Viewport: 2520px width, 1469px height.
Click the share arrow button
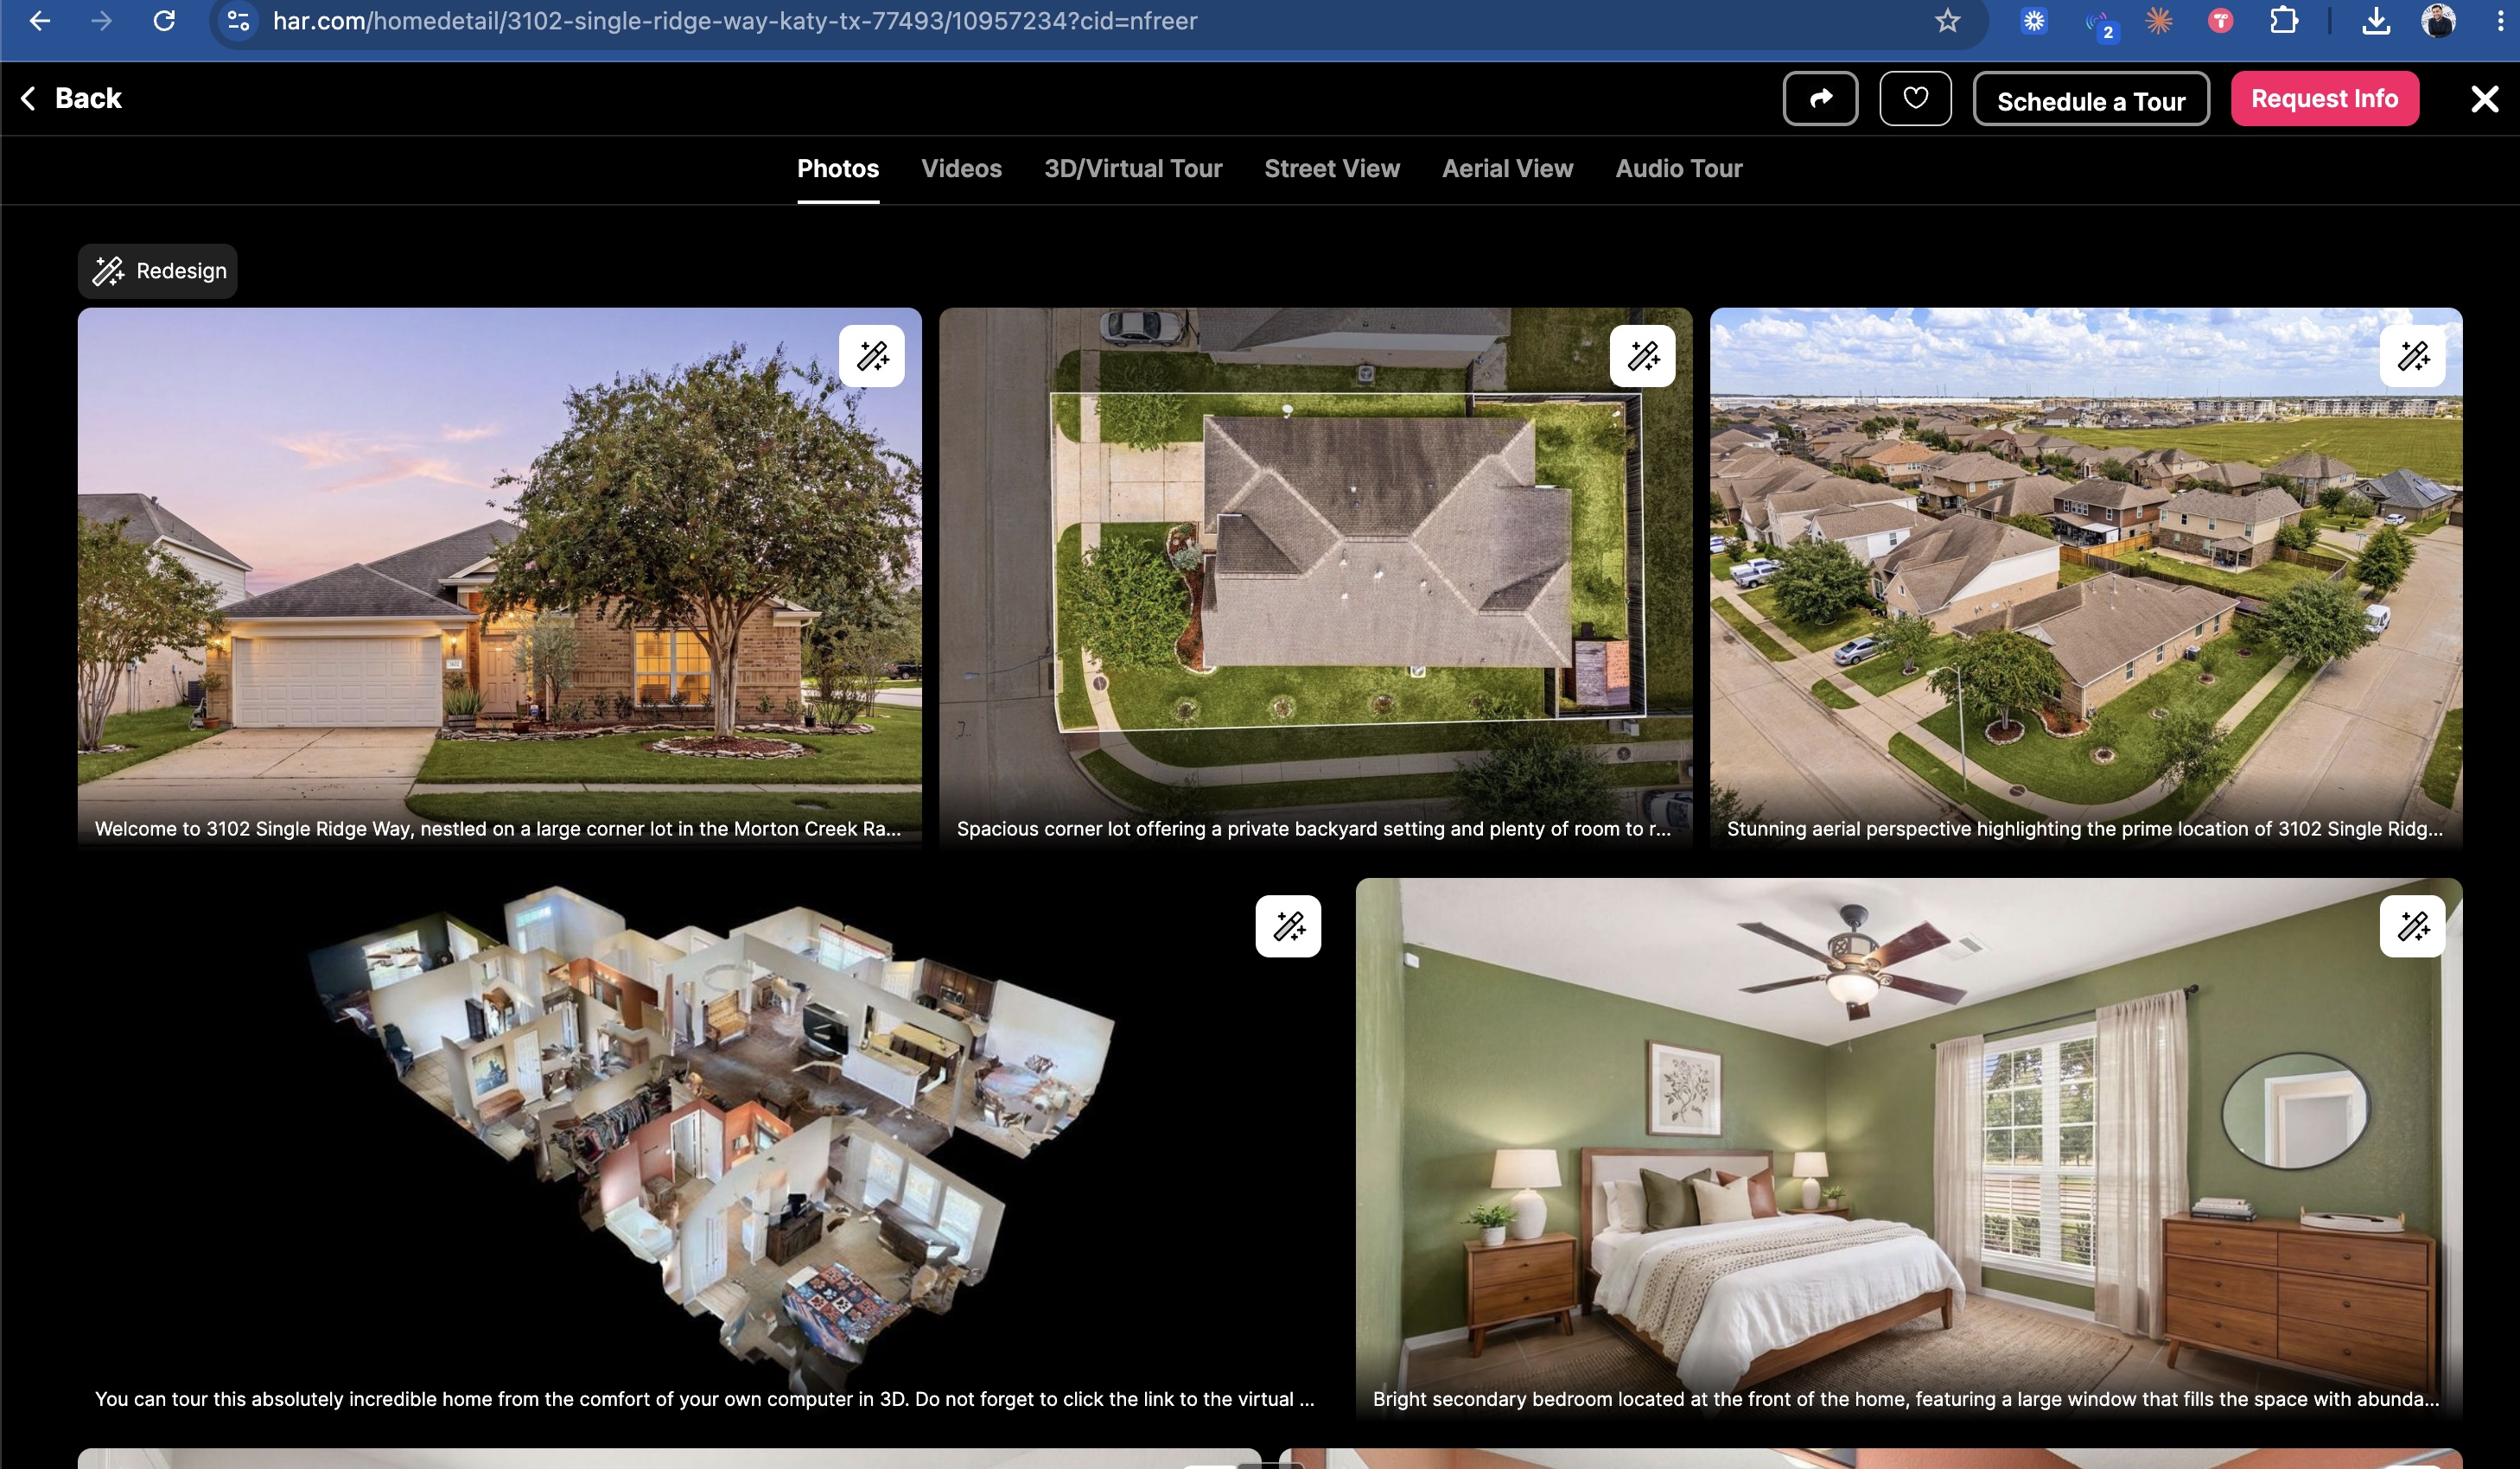[1820, 98]
